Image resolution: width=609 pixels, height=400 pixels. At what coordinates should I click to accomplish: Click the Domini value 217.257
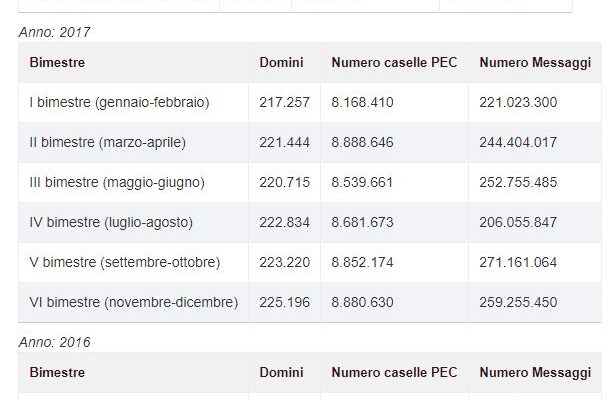click(x=285, y=103)
